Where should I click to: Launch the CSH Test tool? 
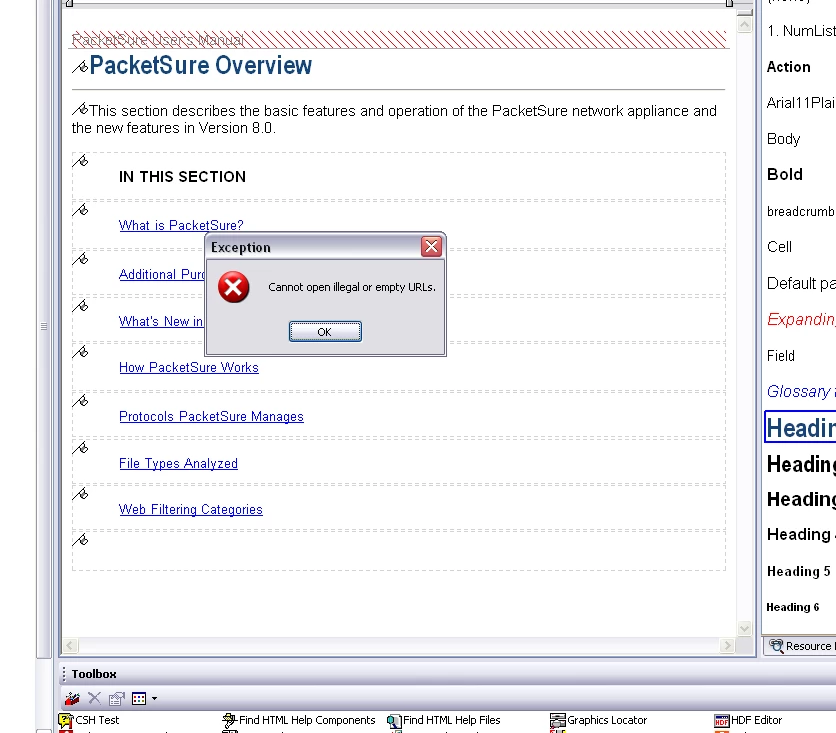pos(89,720)
